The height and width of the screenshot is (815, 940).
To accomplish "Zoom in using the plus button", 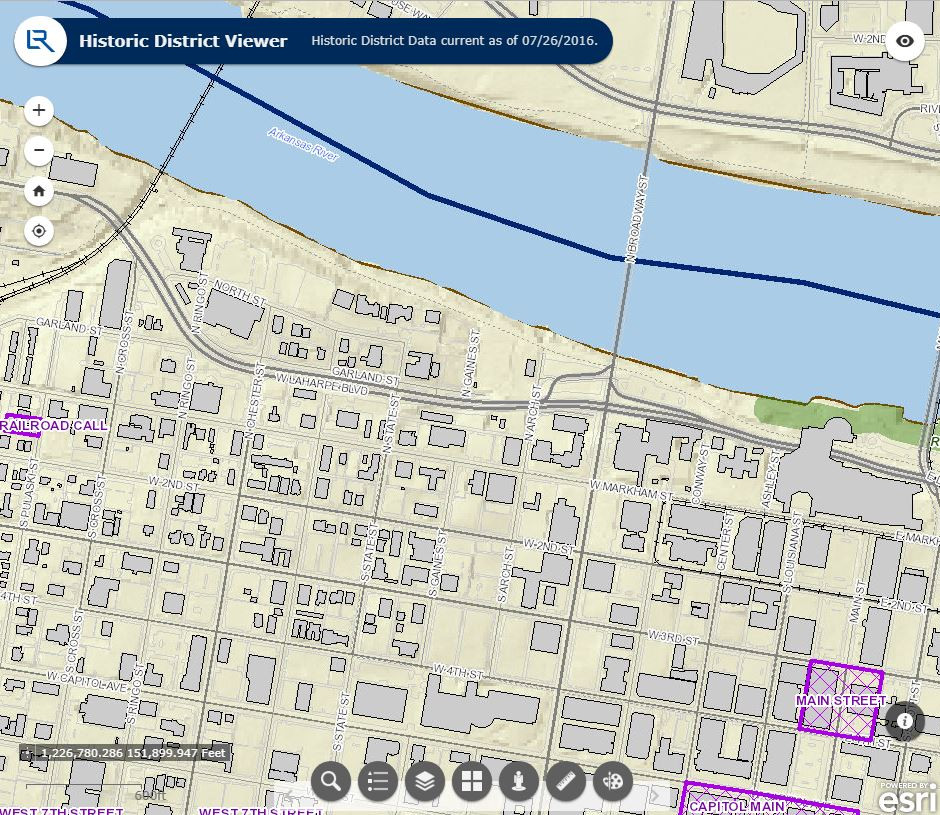I will tap(38, 110).
